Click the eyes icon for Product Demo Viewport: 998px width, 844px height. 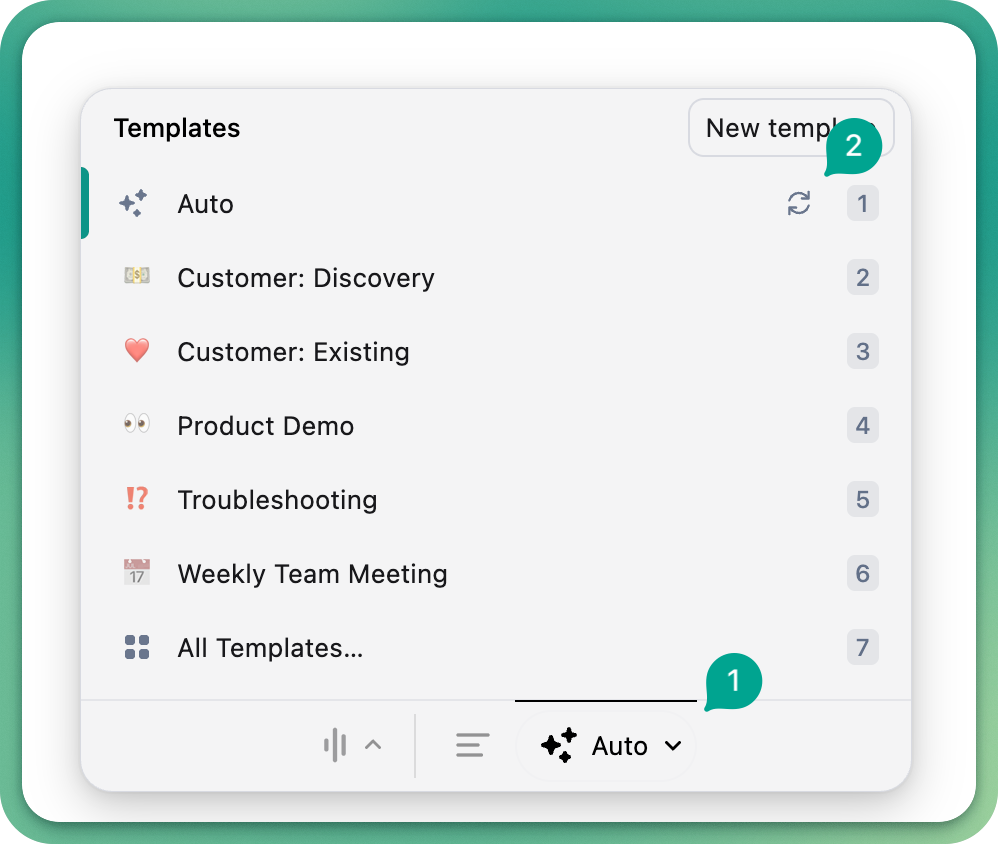[136, 425]
